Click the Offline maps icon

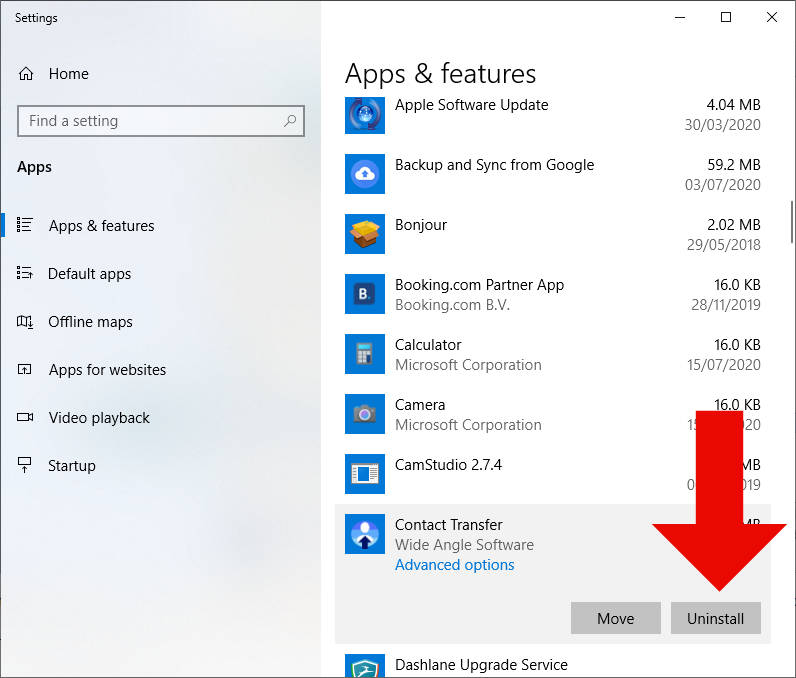coord(25,321)
